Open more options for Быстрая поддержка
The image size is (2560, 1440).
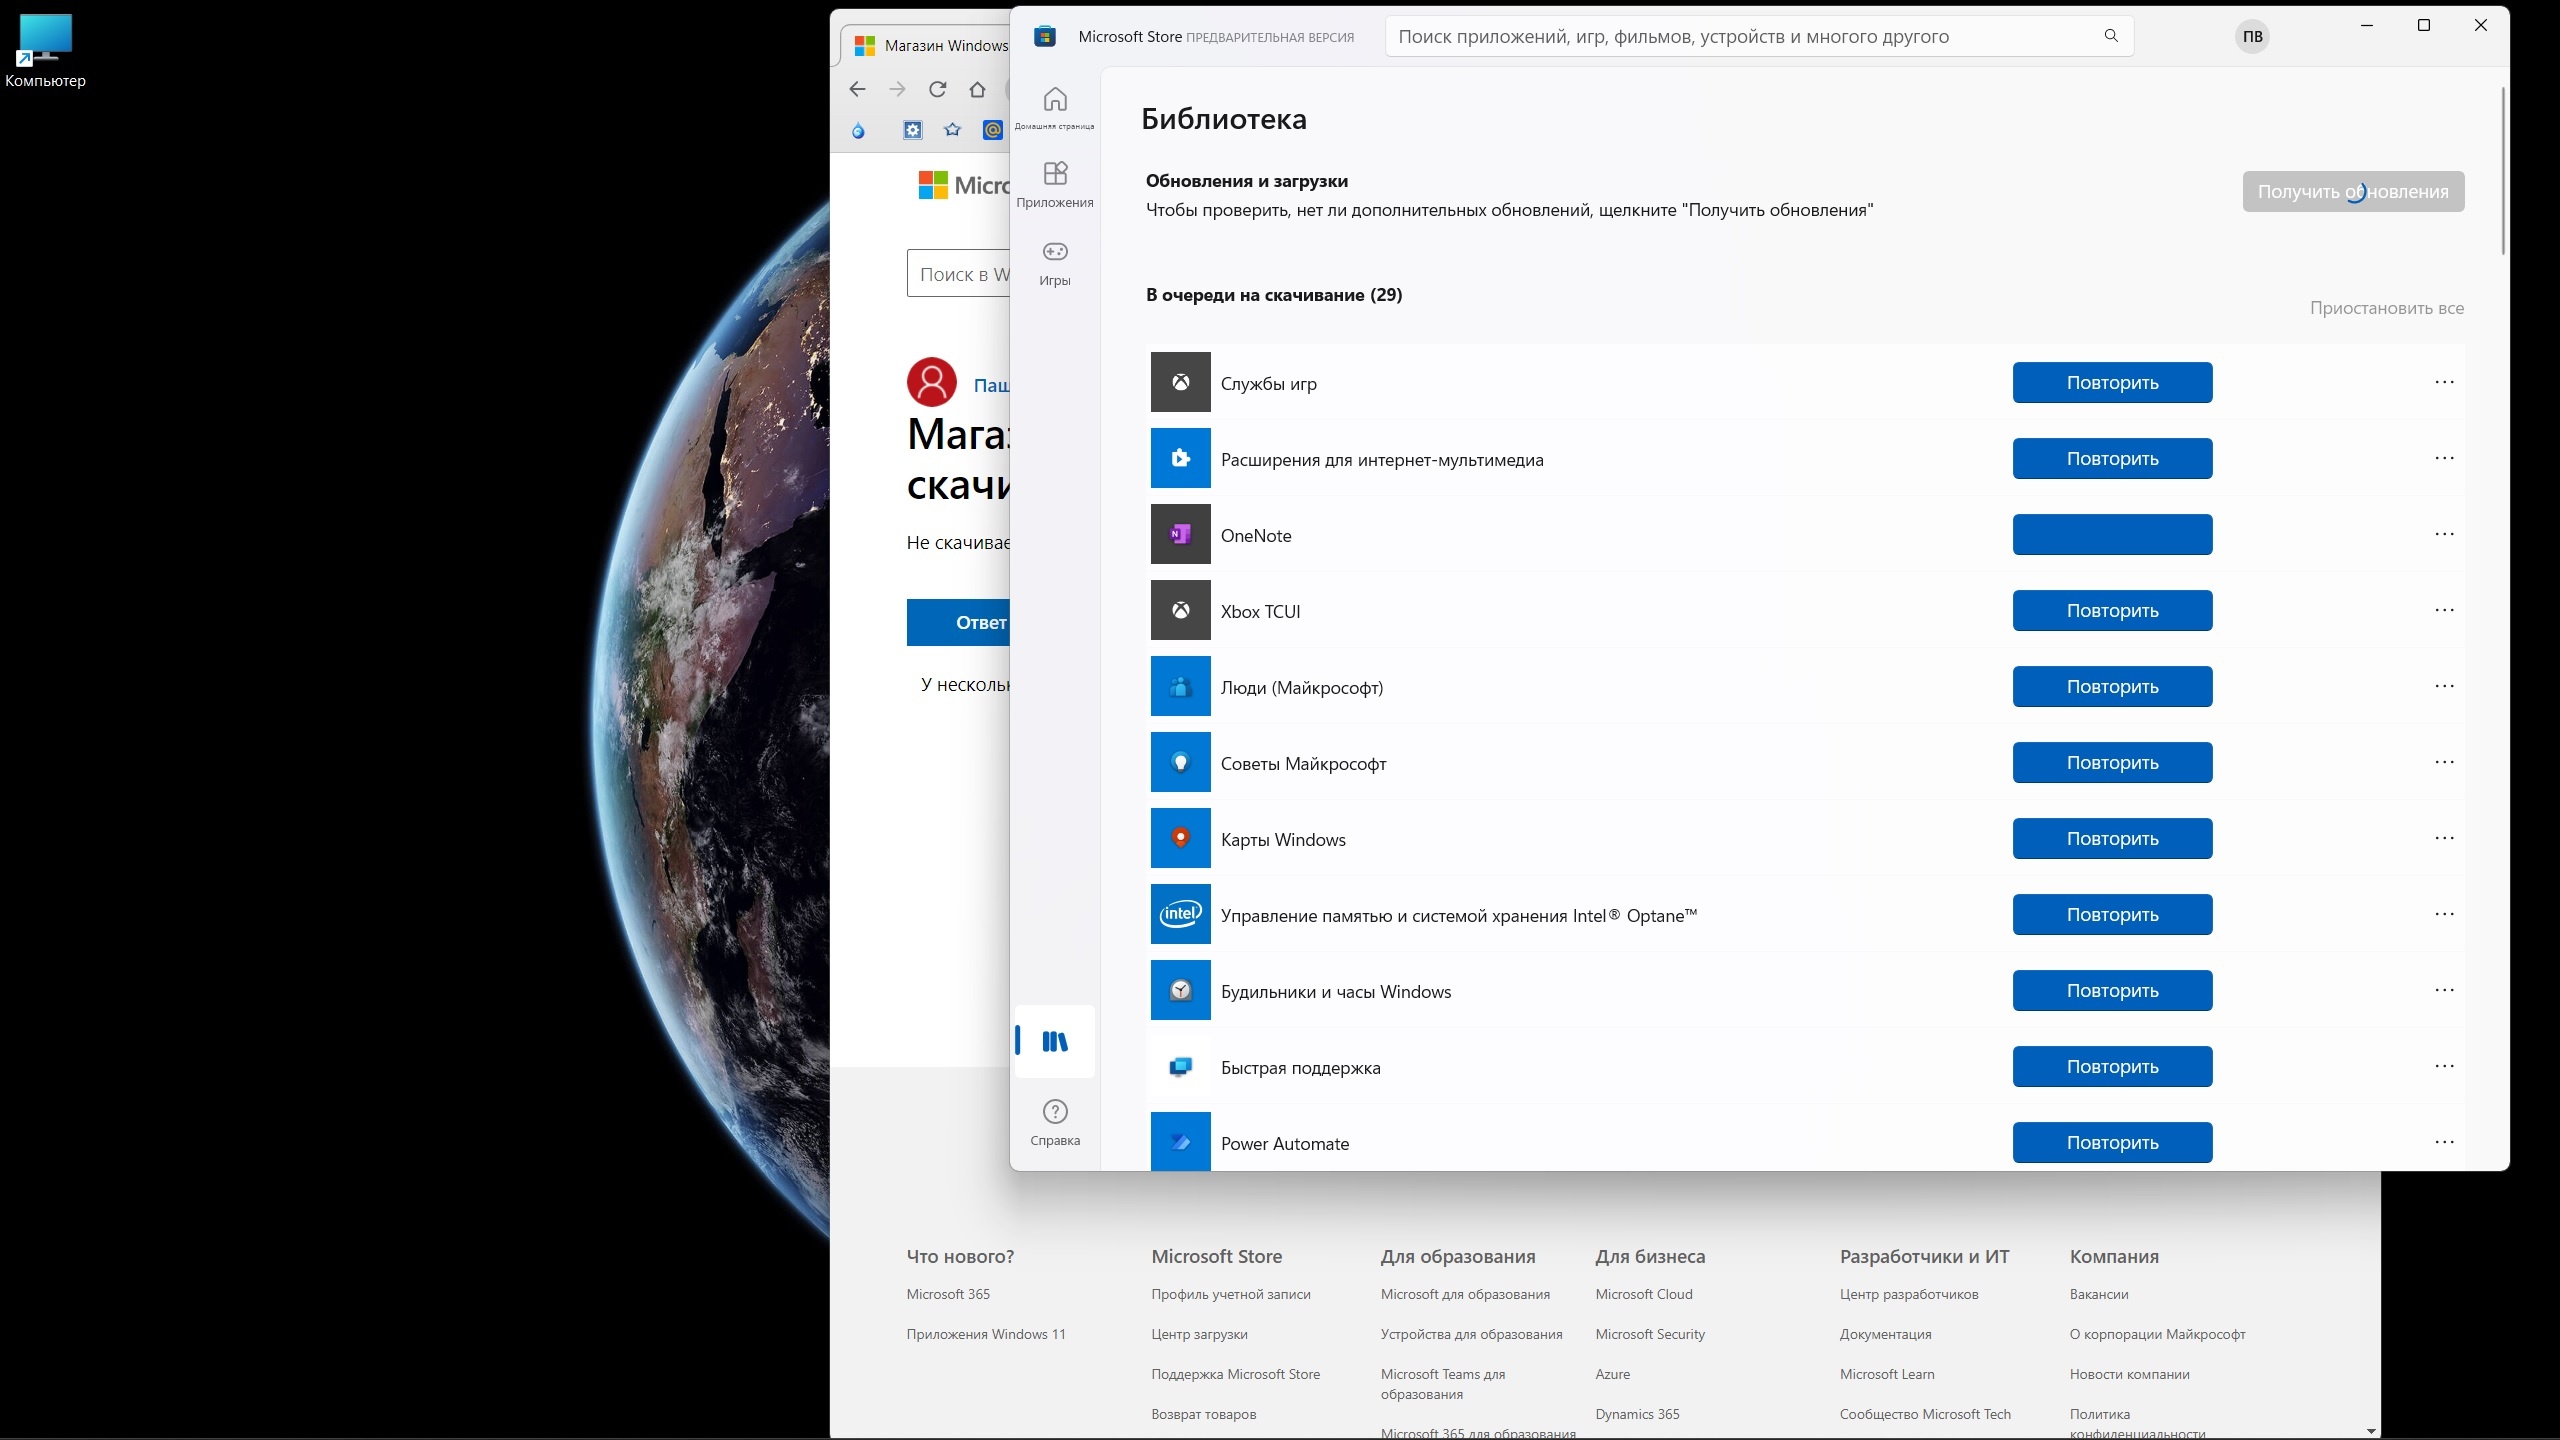[x=2444, y=1066]
